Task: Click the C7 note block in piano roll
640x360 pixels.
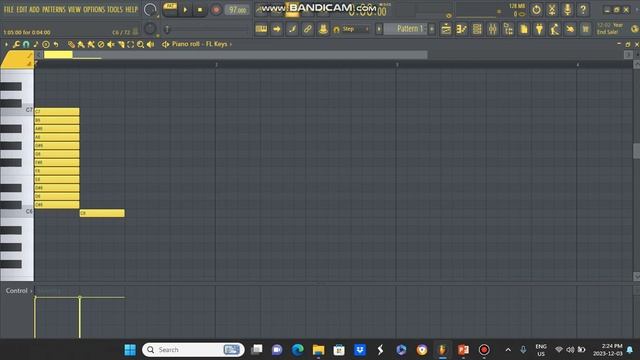Action: click(57, 111)
